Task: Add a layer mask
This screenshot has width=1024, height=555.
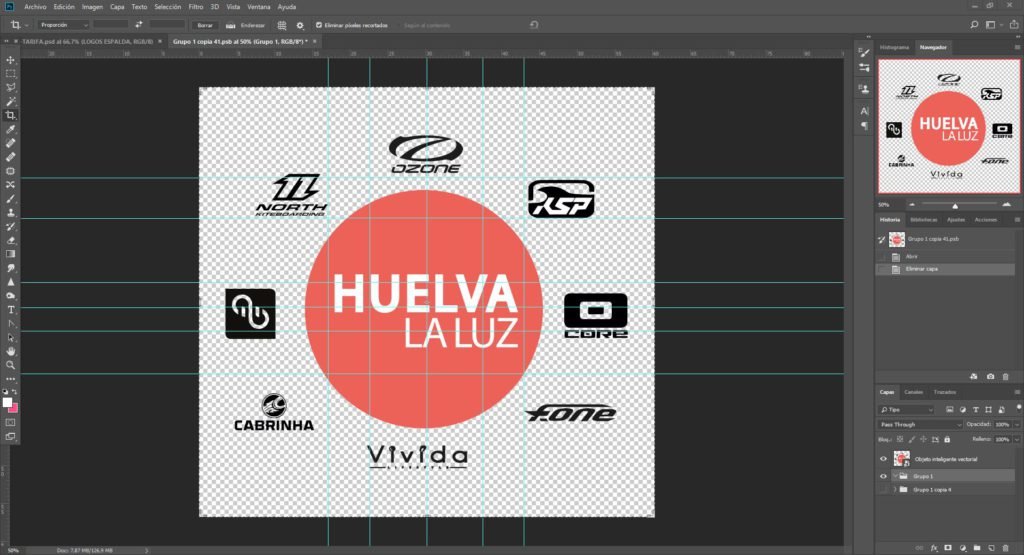Action: pyautogui.click(x=948, y=548)
